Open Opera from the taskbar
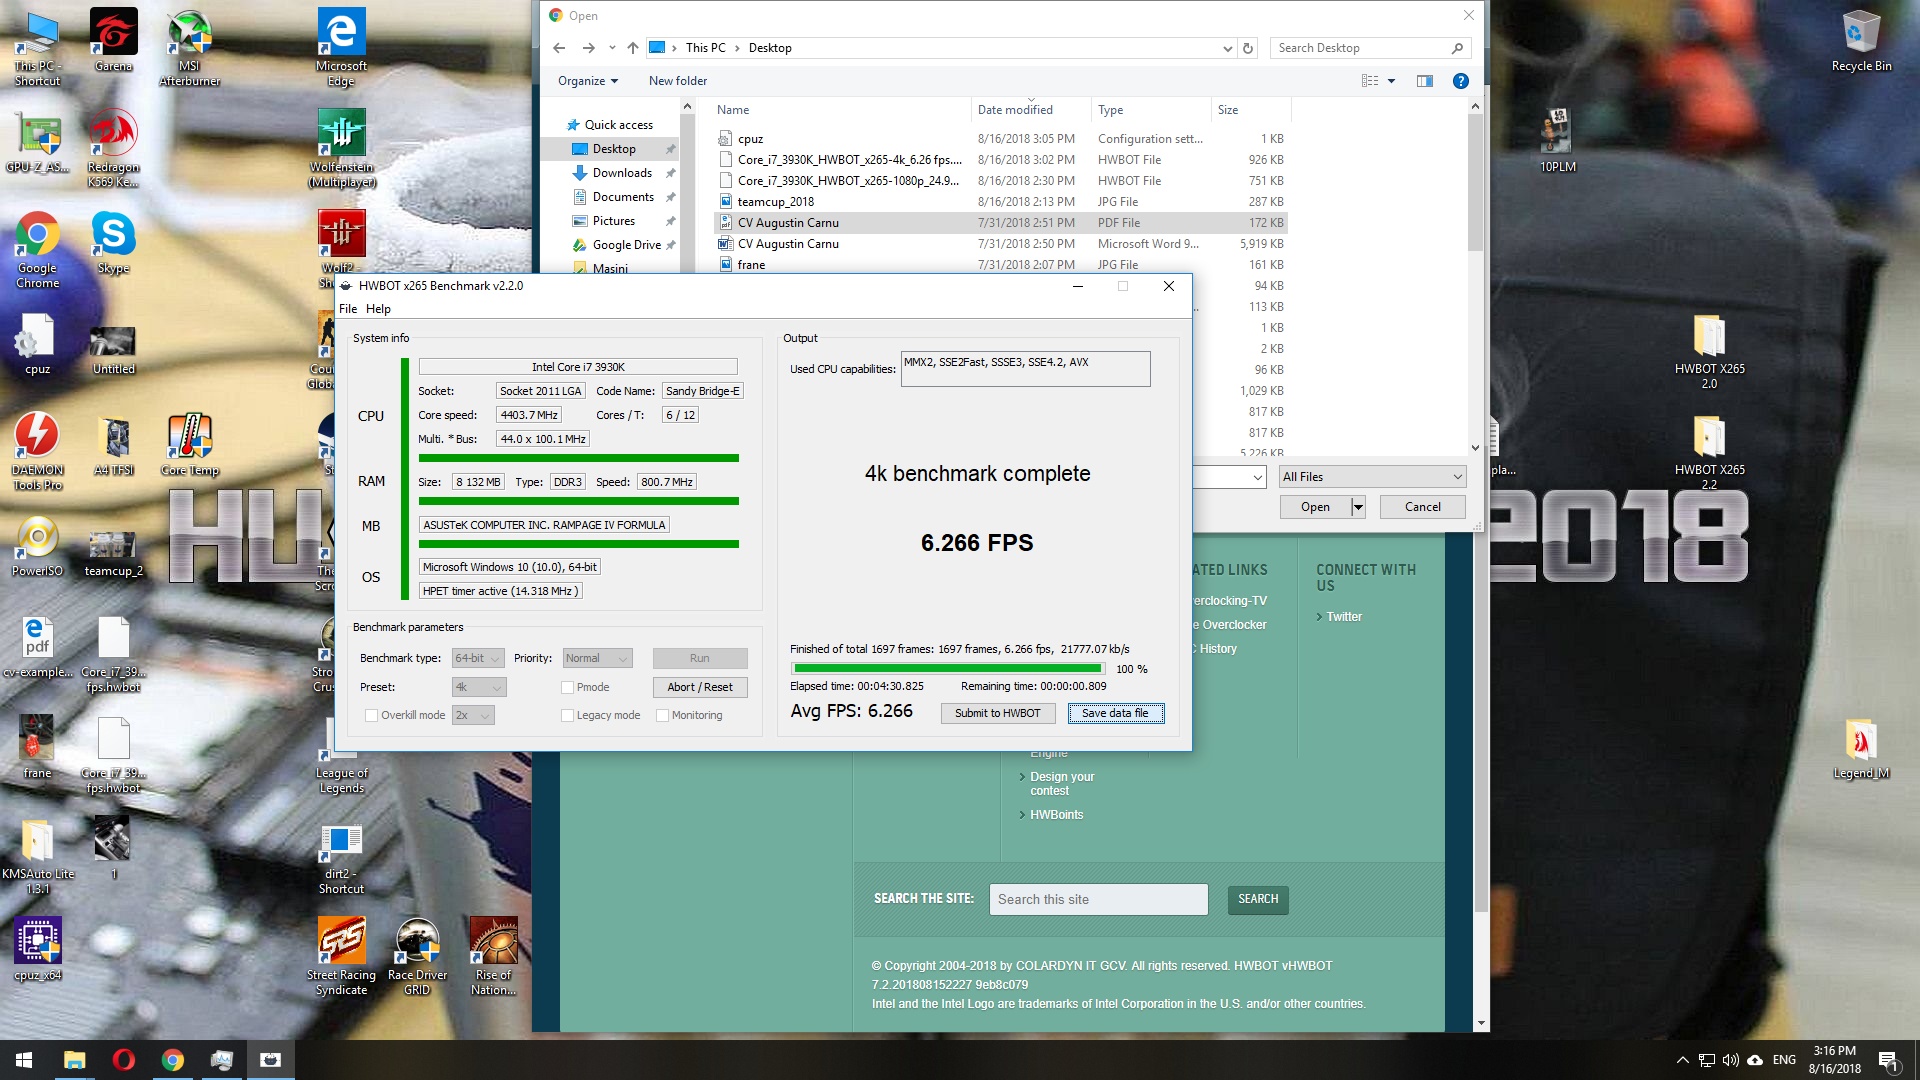Screen dimensions: 1920x1080 [x=123, y=1060]
